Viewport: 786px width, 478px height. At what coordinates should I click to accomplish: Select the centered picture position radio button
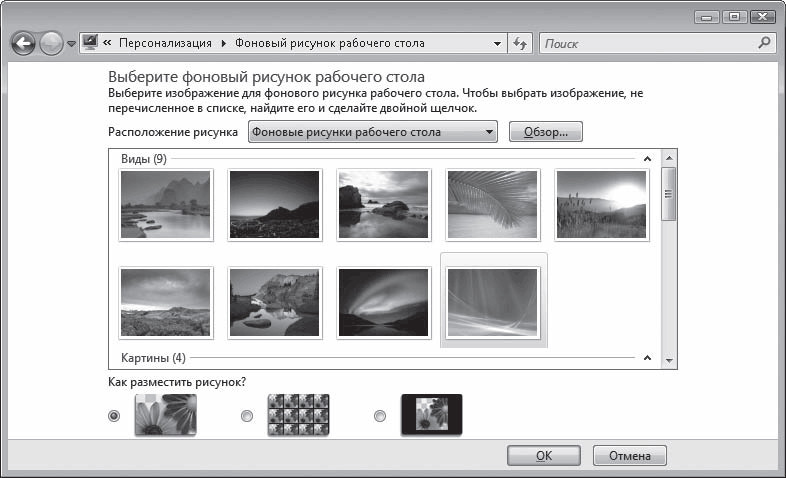[380, 416]
